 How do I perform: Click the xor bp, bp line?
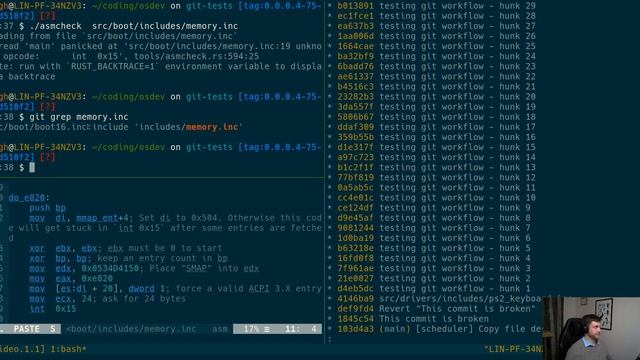click(x=128, y=258)
